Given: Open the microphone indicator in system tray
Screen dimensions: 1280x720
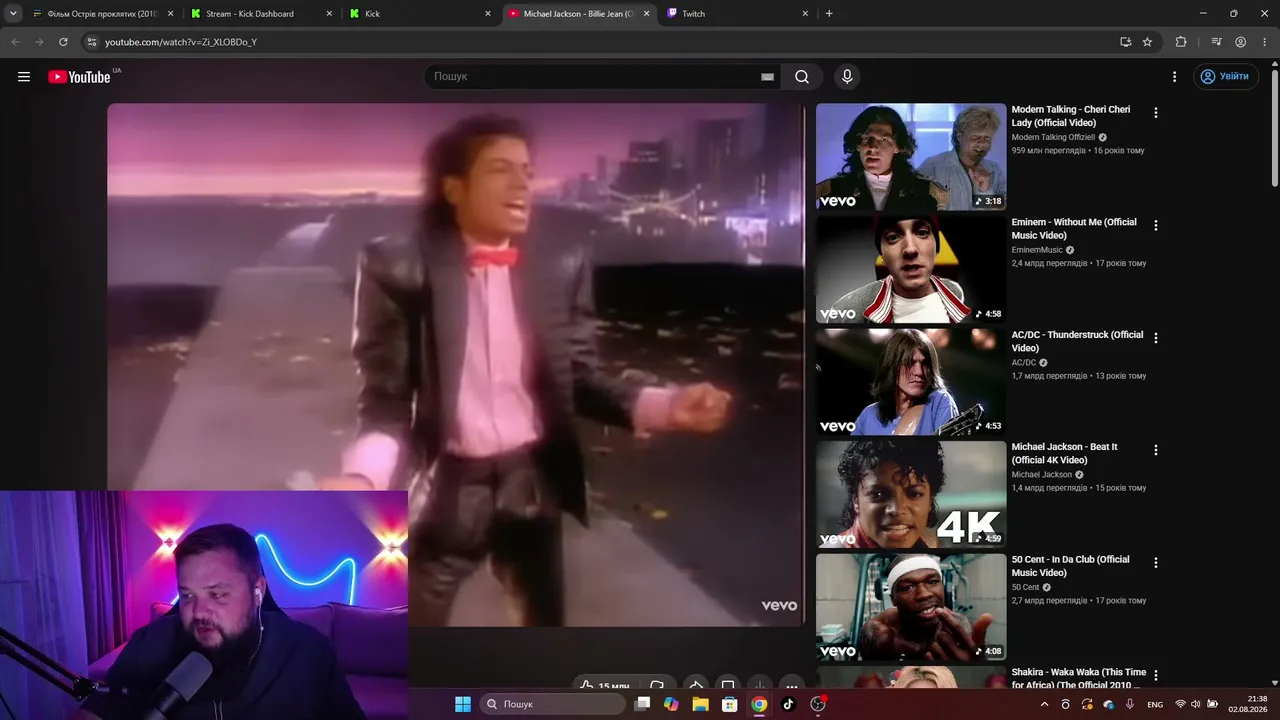Looking at the screenshot, I should 1130,704.
